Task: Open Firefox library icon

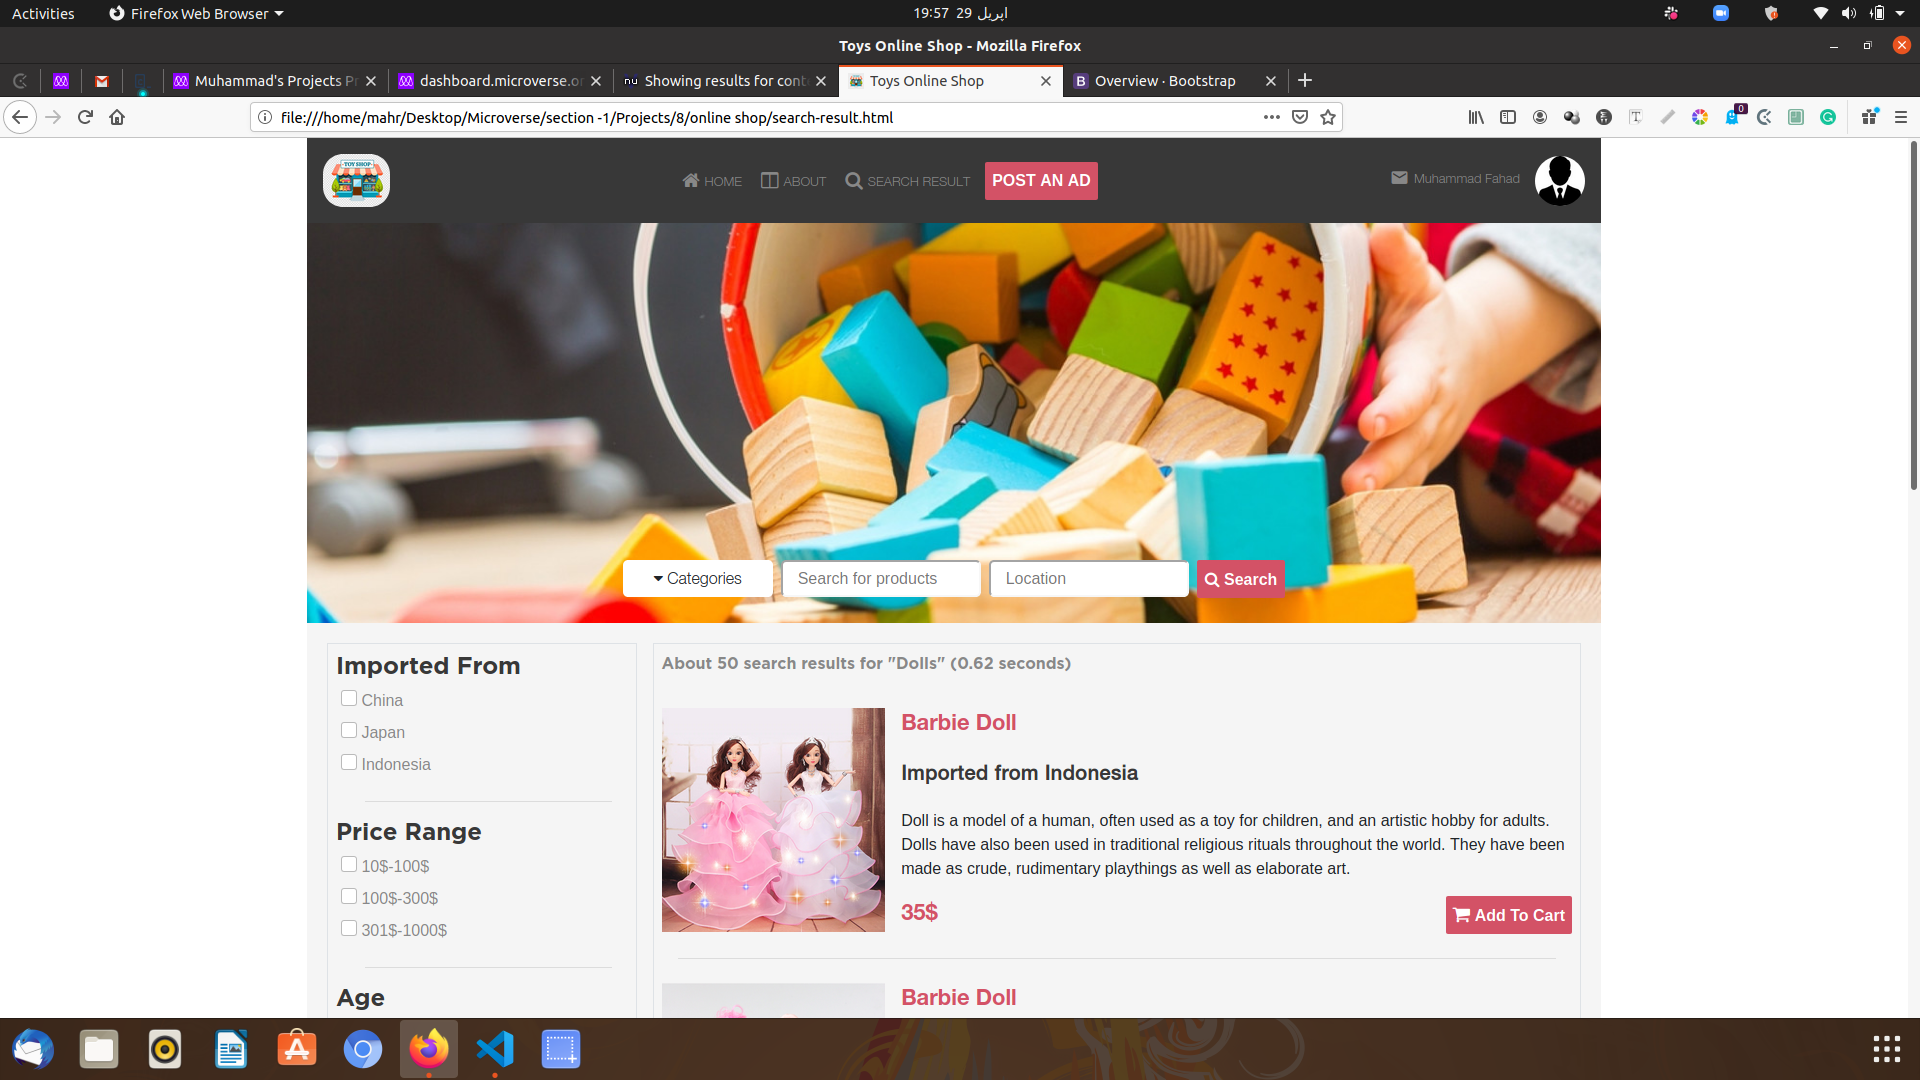Action: coord(1475,117)
